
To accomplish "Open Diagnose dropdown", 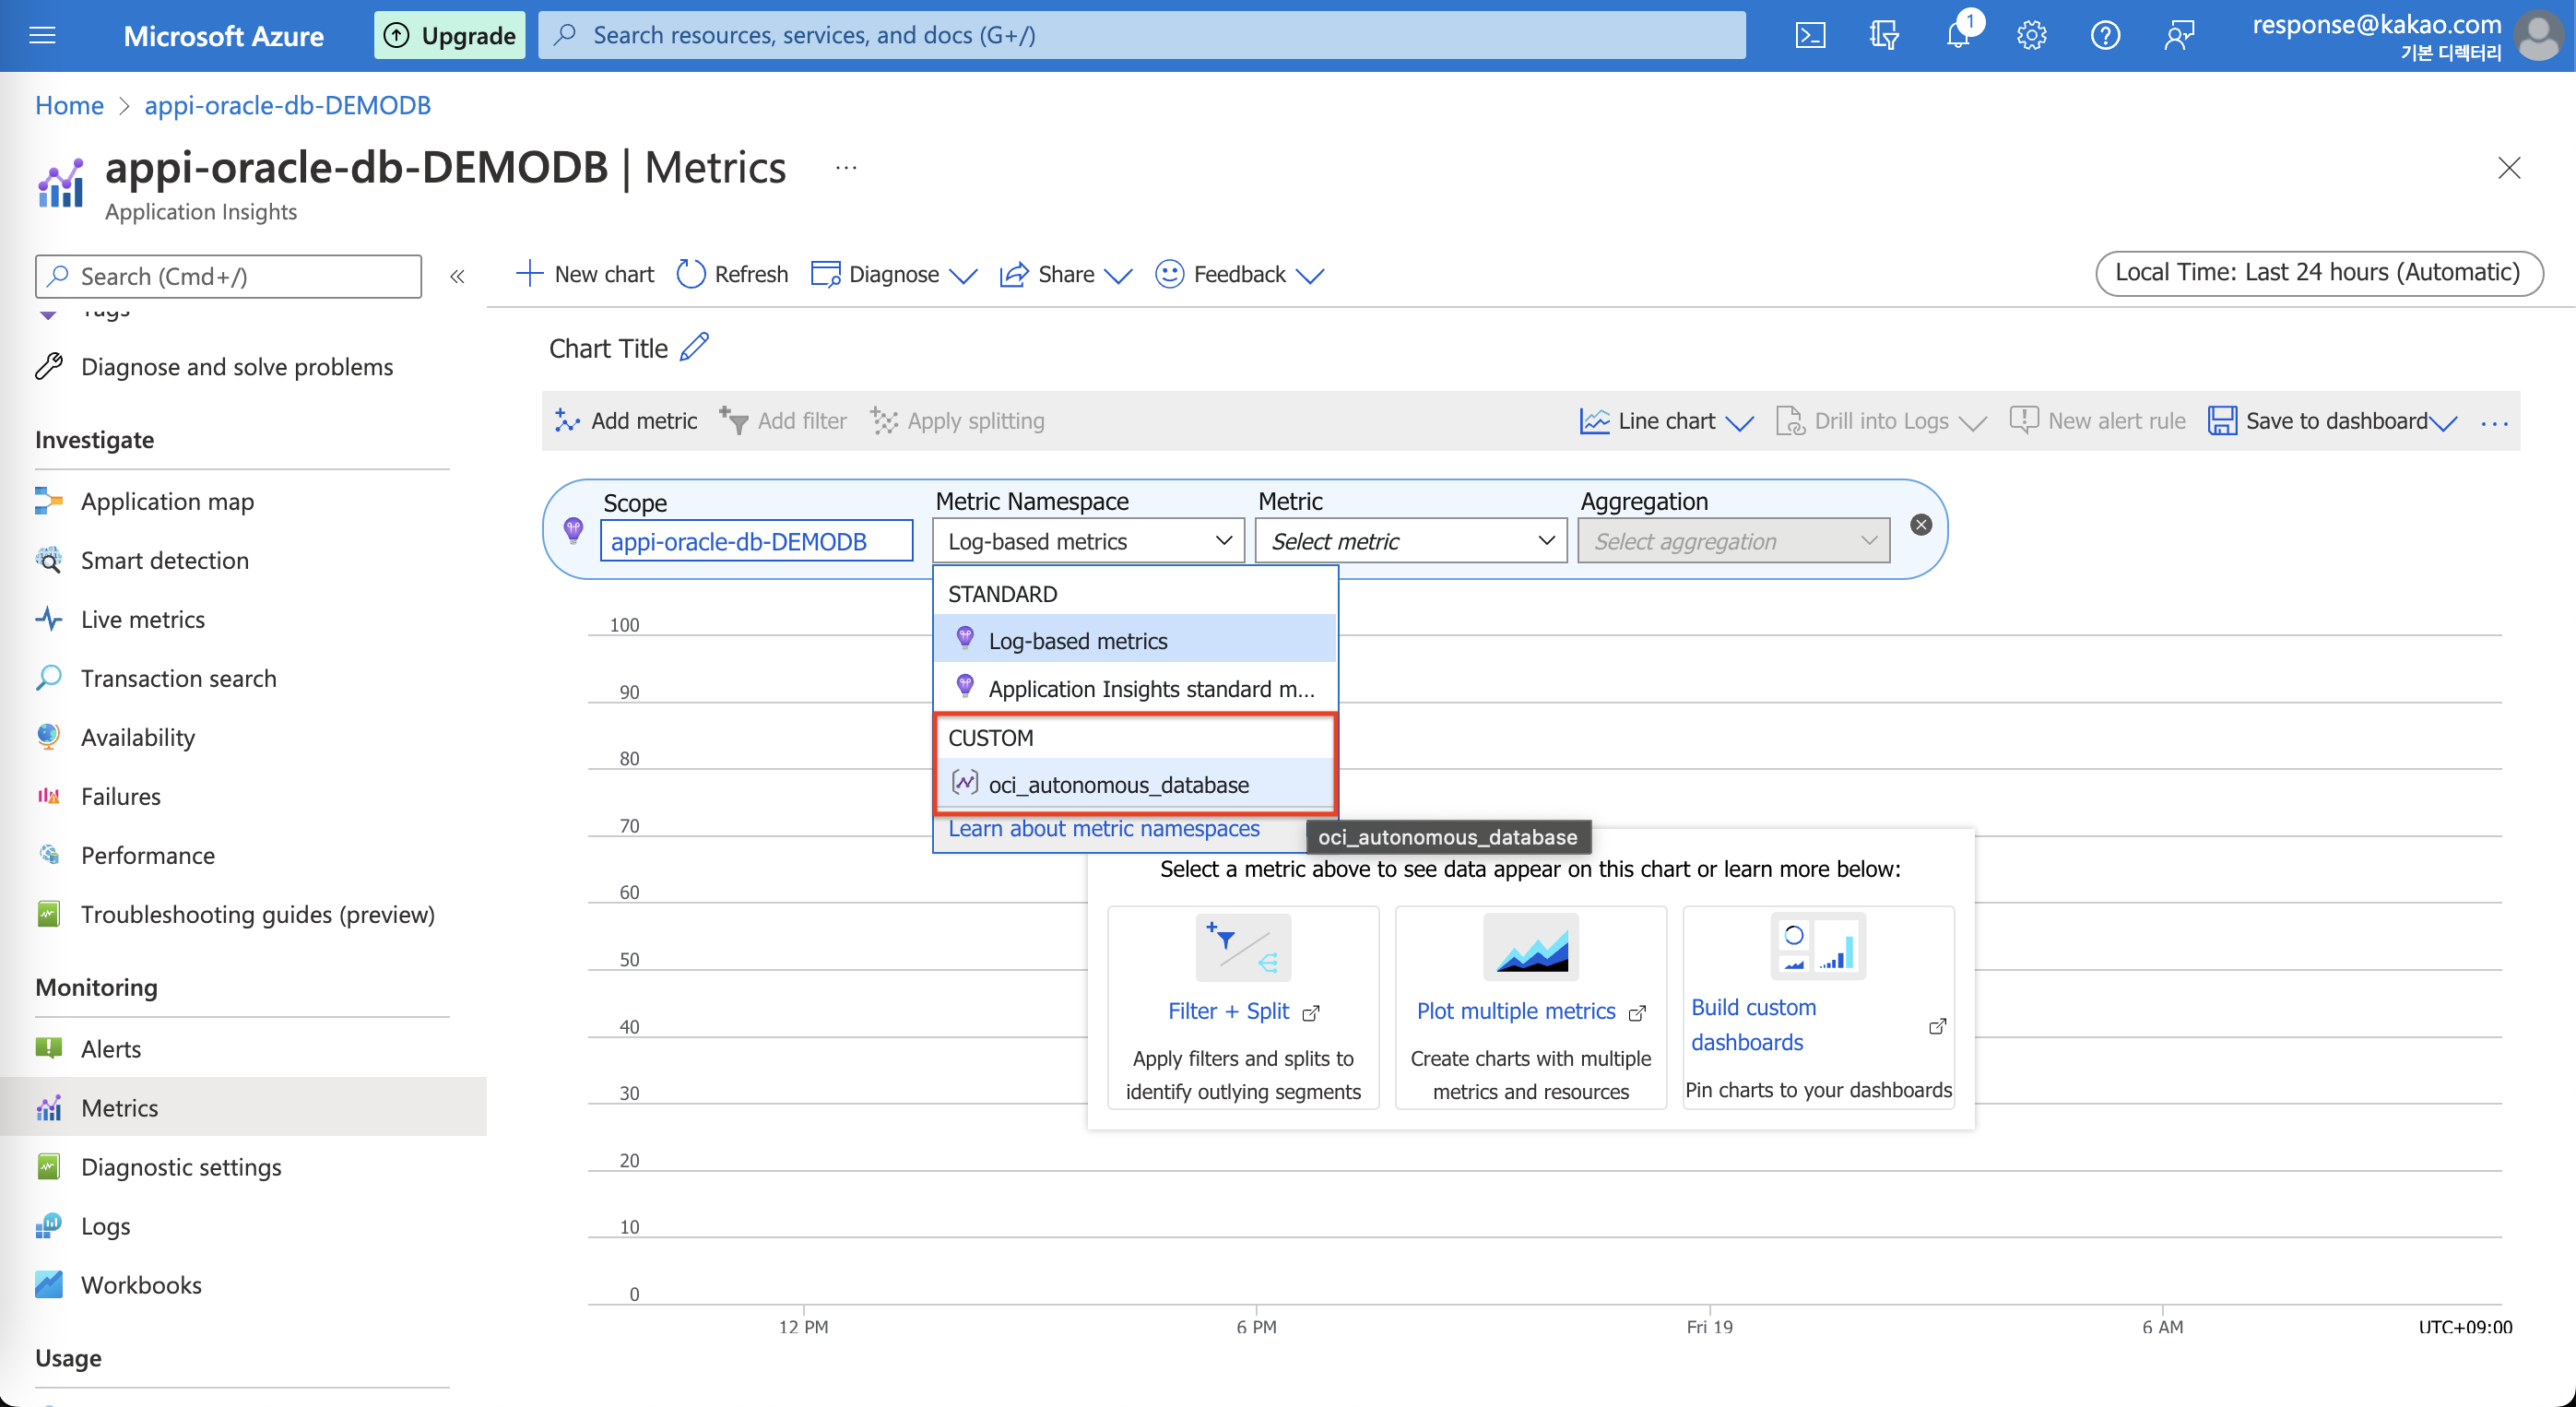I will [x=894, y=274].
